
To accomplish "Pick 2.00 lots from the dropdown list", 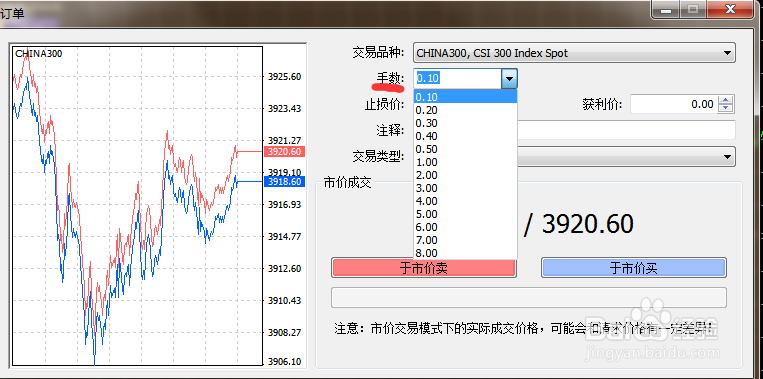I will click(x=465, y=175).
